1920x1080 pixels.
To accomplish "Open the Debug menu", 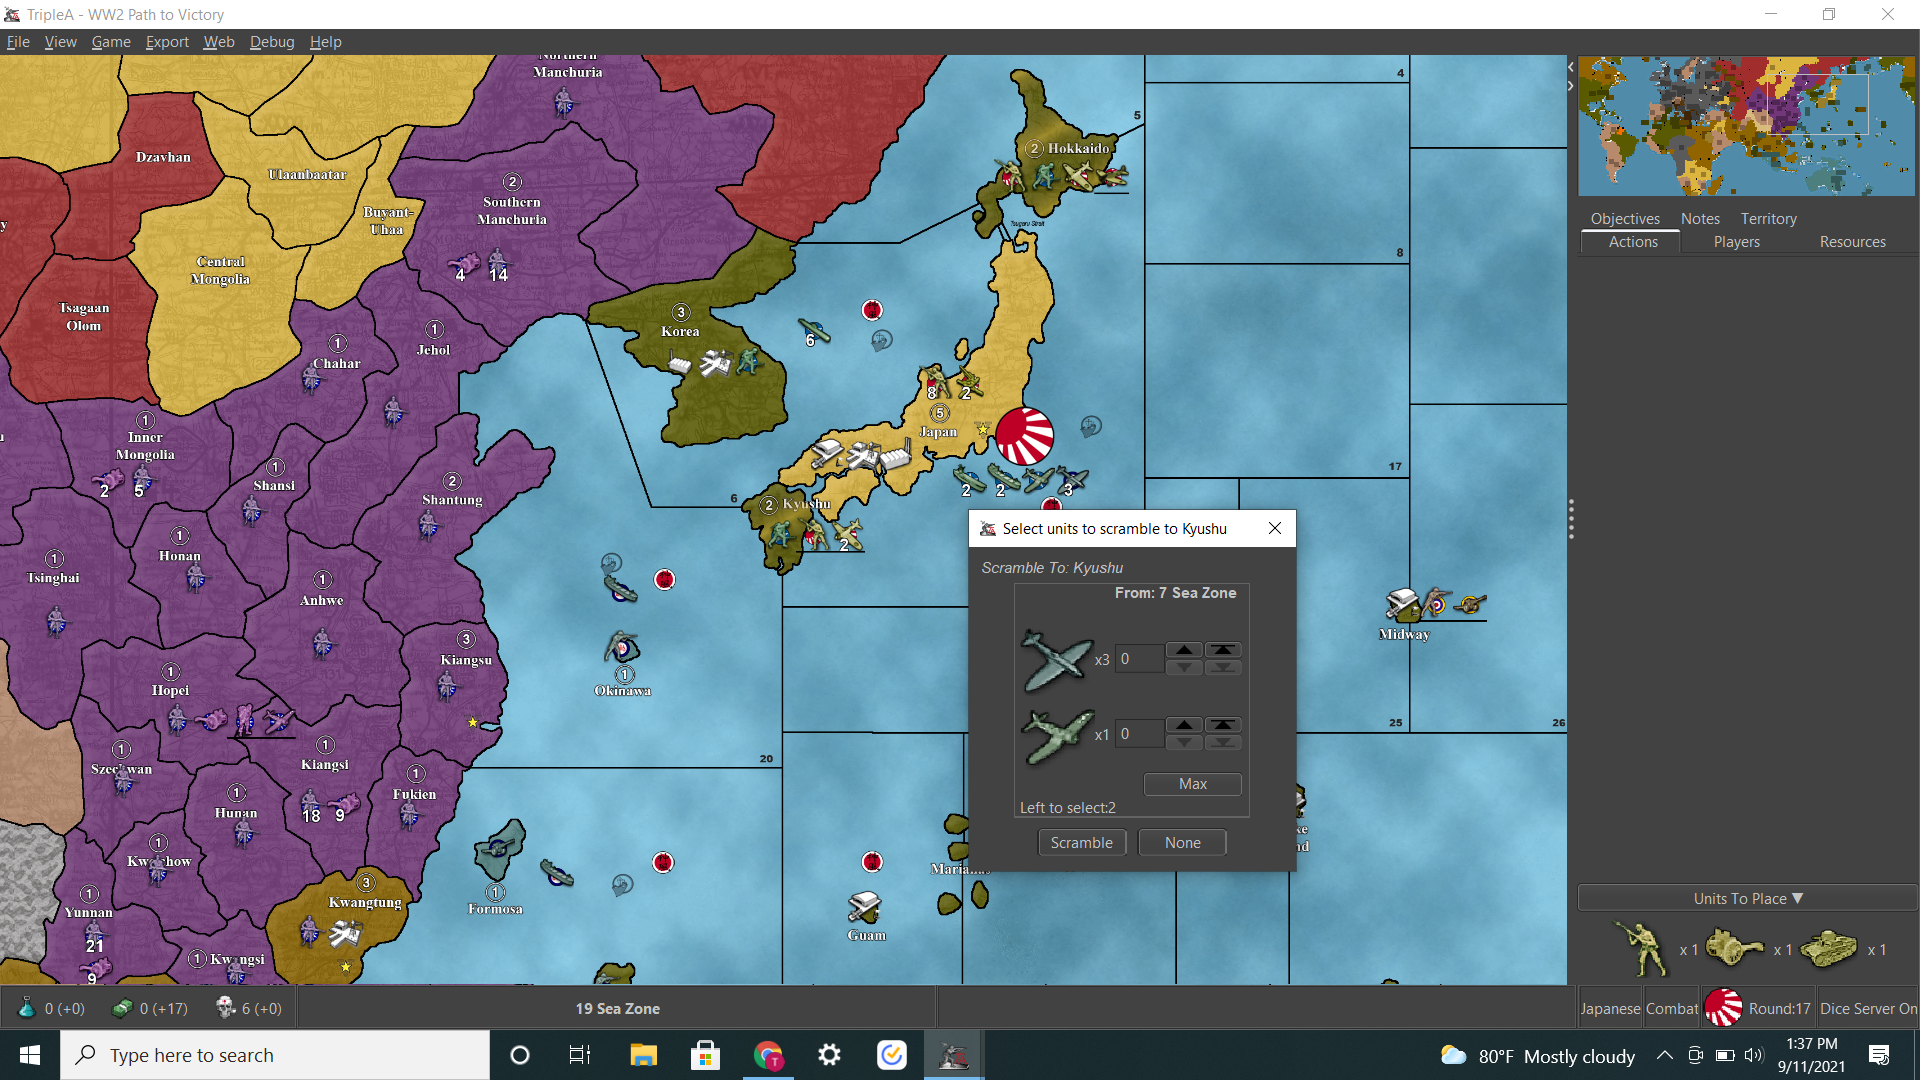I will pos(272,42).
